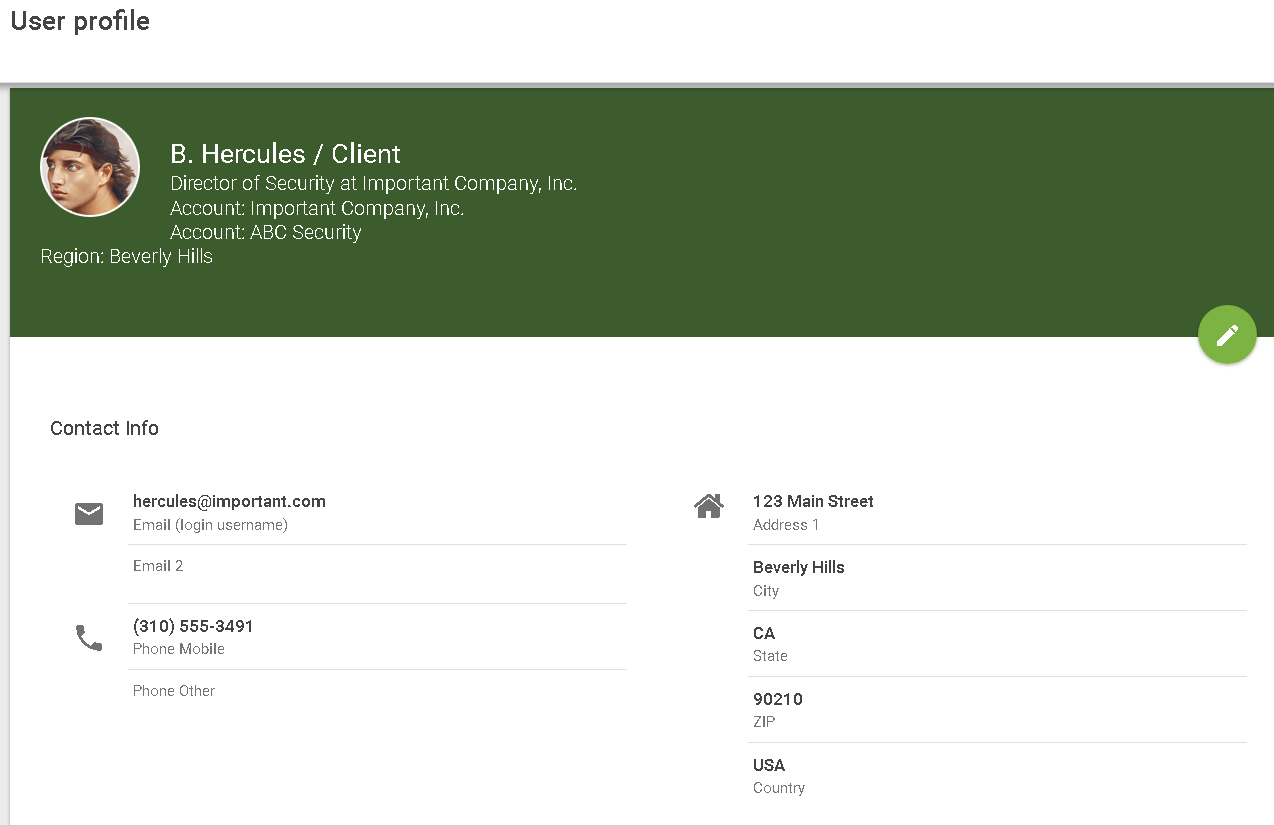The width and height of the screenshot is (1274, 826).
Task: Click the B. Hercules / Client name heading
Action: tap(285, 154)
